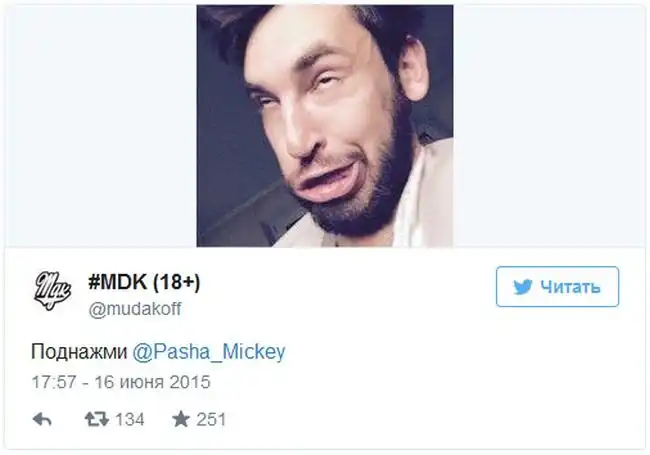This screenshot has height=455, width=650.
Task: Click the reply arrow icon
Action: pyautogui.click(x=42, y=419)
